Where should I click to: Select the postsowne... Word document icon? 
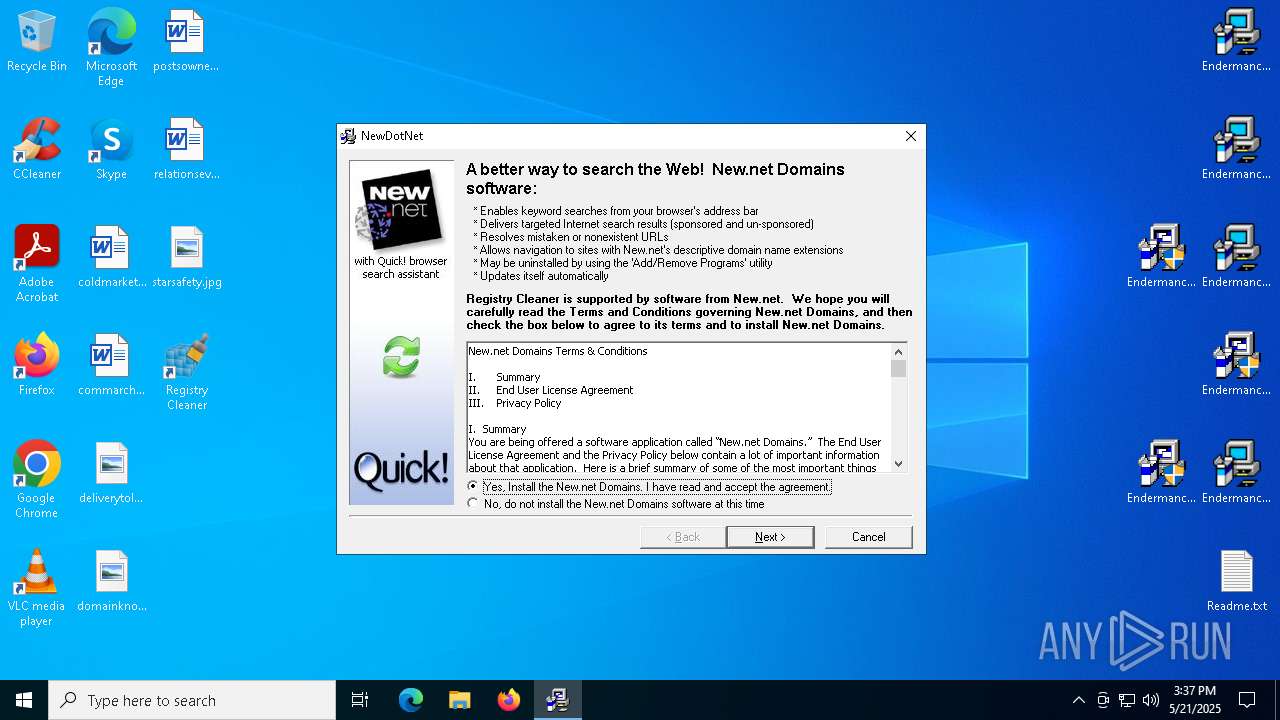[186, 41]
